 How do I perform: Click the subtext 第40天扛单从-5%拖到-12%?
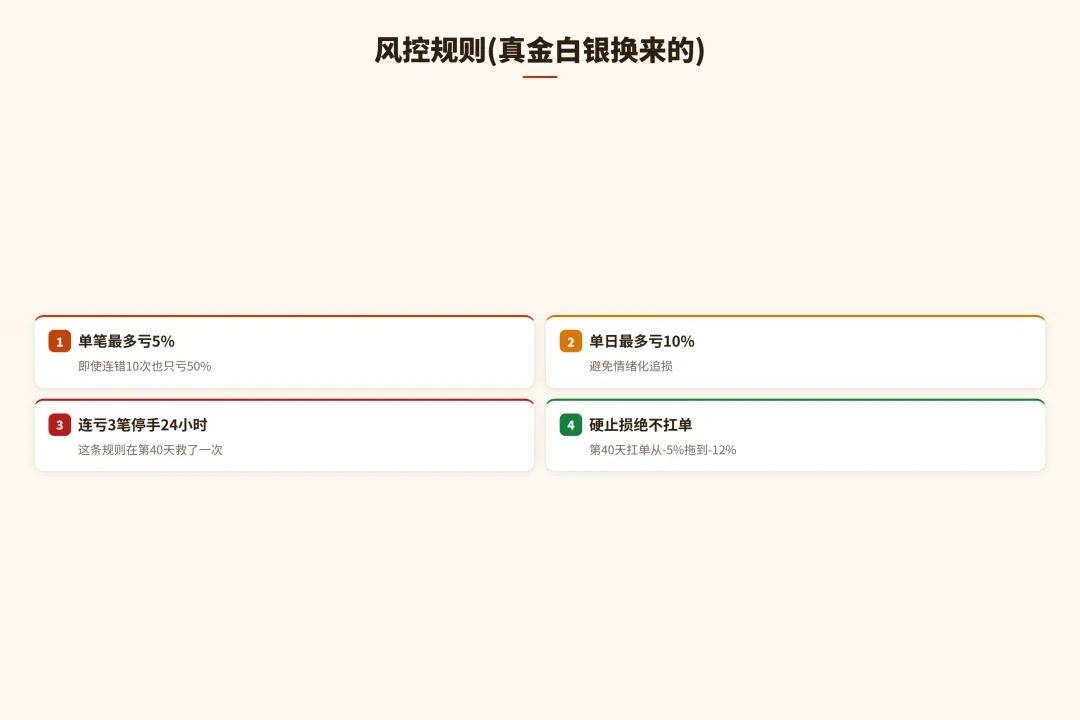(x=662, y=450)
